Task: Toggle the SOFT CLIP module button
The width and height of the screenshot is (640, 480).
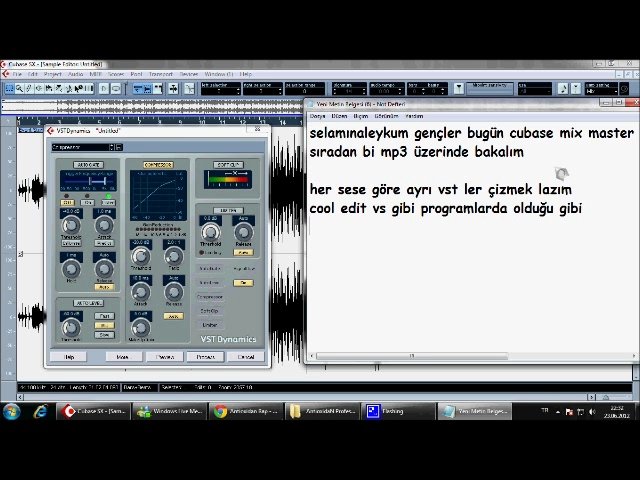Action: [x=228, y=165]
